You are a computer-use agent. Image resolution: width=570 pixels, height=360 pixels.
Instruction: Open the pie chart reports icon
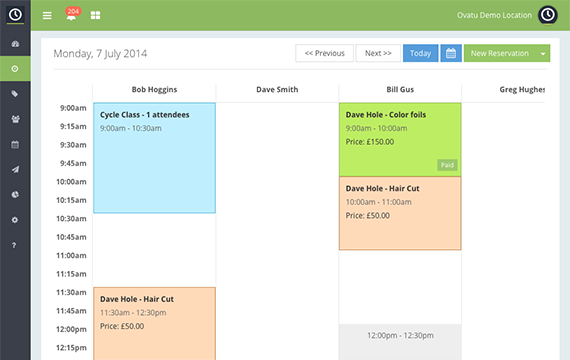tap(15, 195)
